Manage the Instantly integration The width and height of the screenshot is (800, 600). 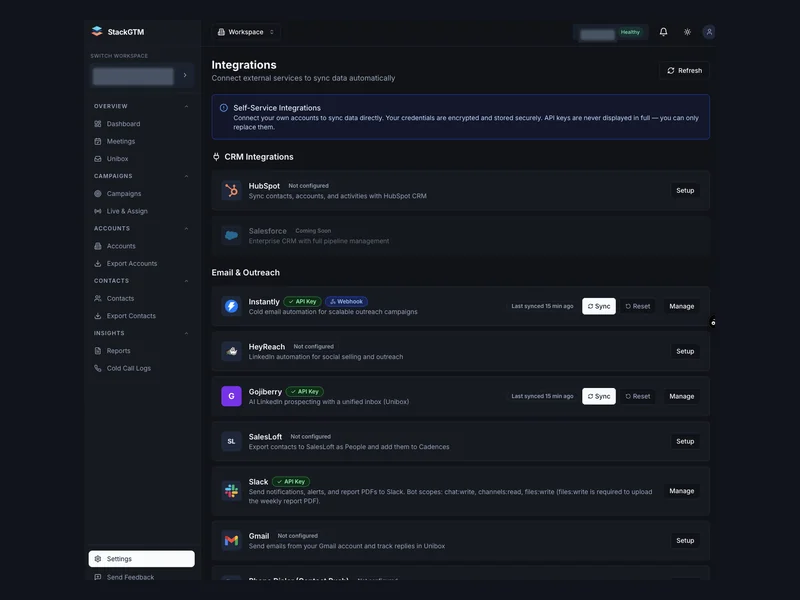682,306
